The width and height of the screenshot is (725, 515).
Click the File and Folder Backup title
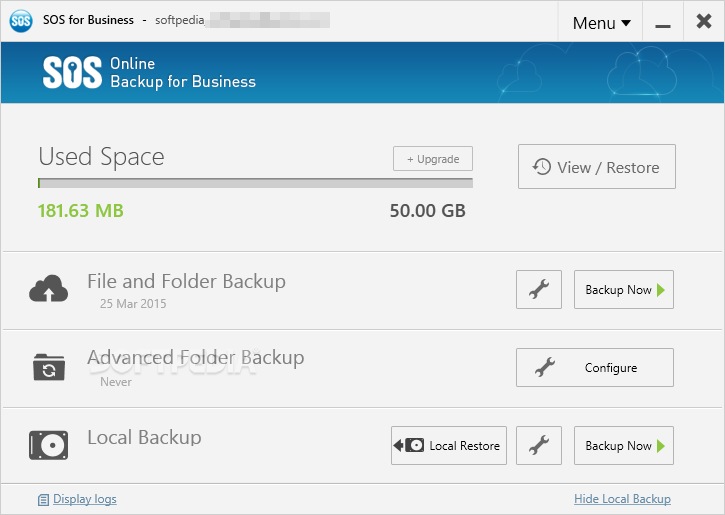pos(186,281)
